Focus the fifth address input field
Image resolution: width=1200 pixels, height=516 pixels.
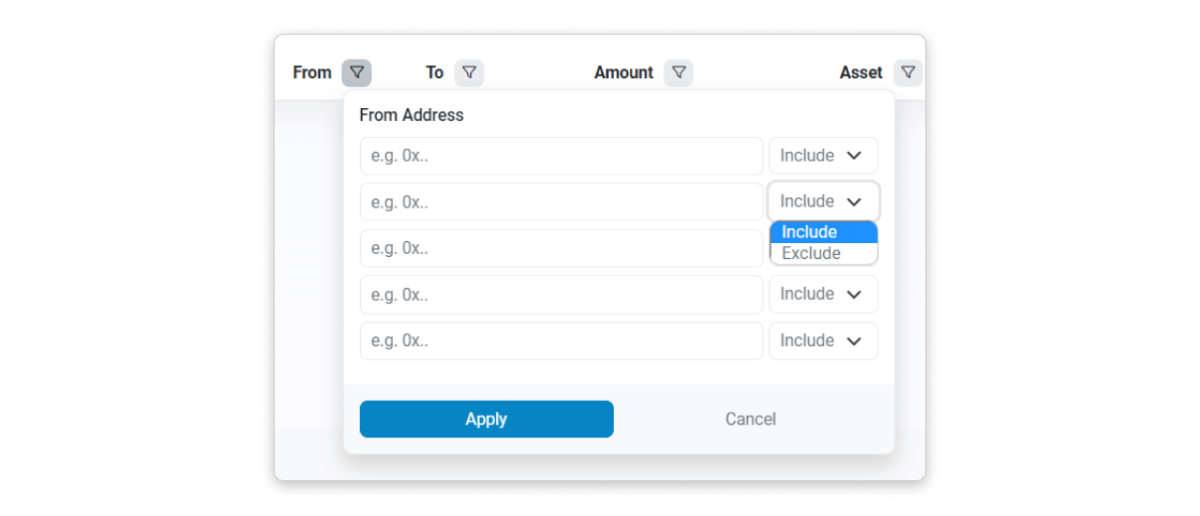coord(561,341)
